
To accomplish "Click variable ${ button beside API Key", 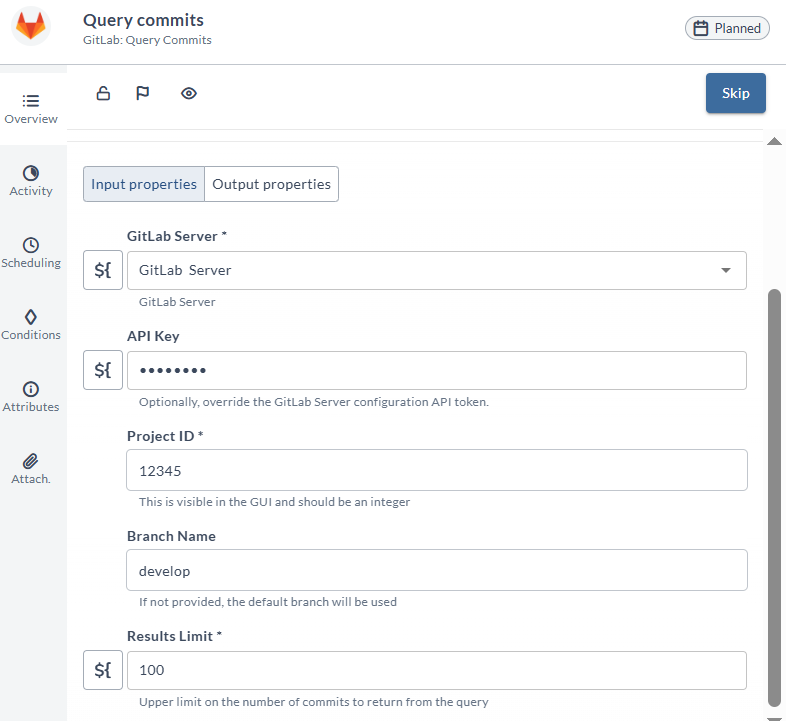I will pyautogui.click(x=103, y=370).
